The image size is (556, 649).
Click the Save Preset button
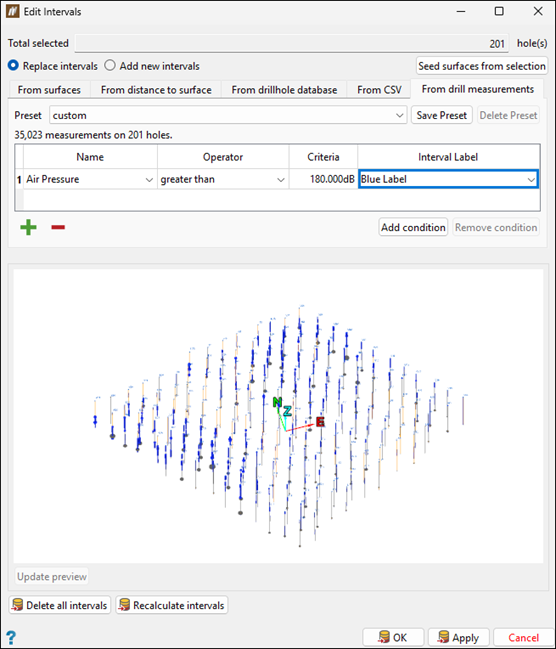point(441,115)
